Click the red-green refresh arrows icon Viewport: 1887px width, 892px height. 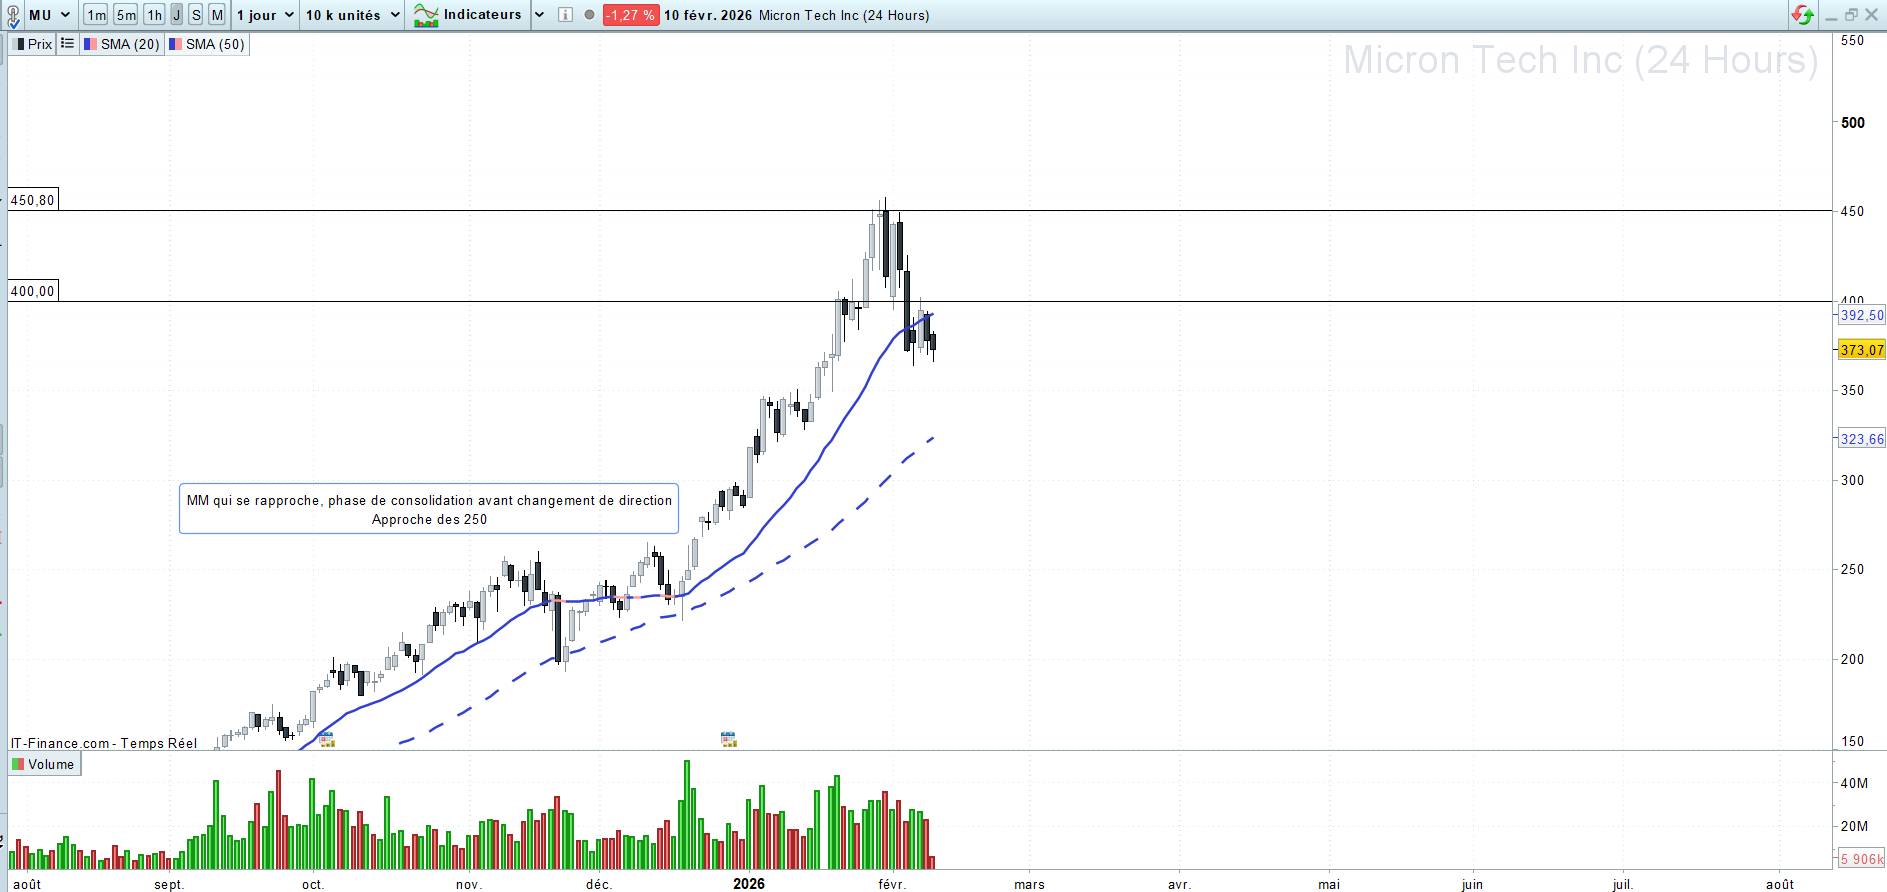1802,15
